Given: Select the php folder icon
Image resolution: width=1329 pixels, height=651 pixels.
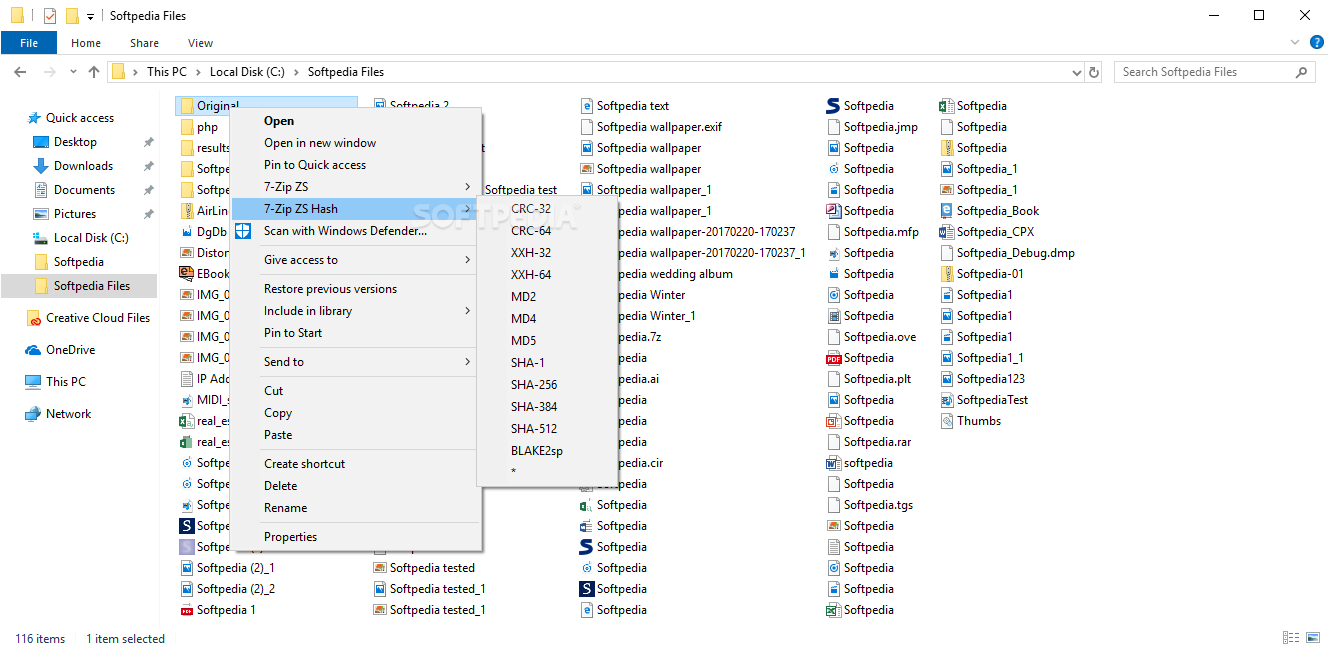Looking at the screenshot, I should (x=187, y=127).
